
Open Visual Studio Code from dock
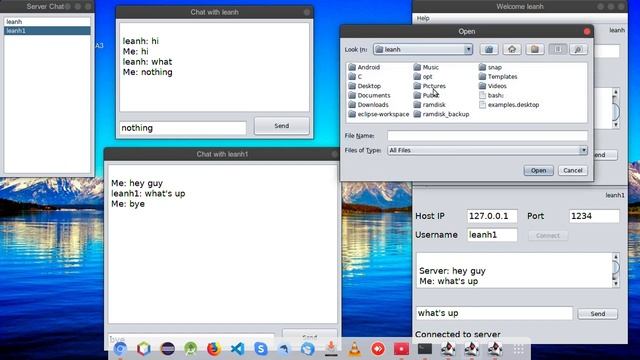[238, 349]
